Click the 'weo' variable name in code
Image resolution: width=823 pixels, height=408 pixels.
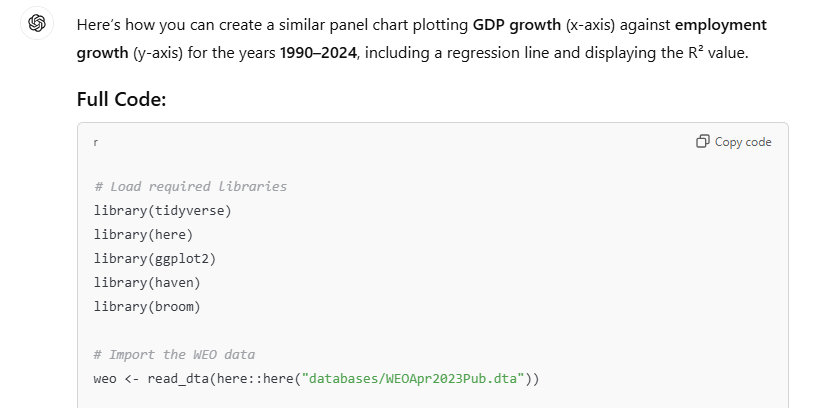[x=105, y=379]
